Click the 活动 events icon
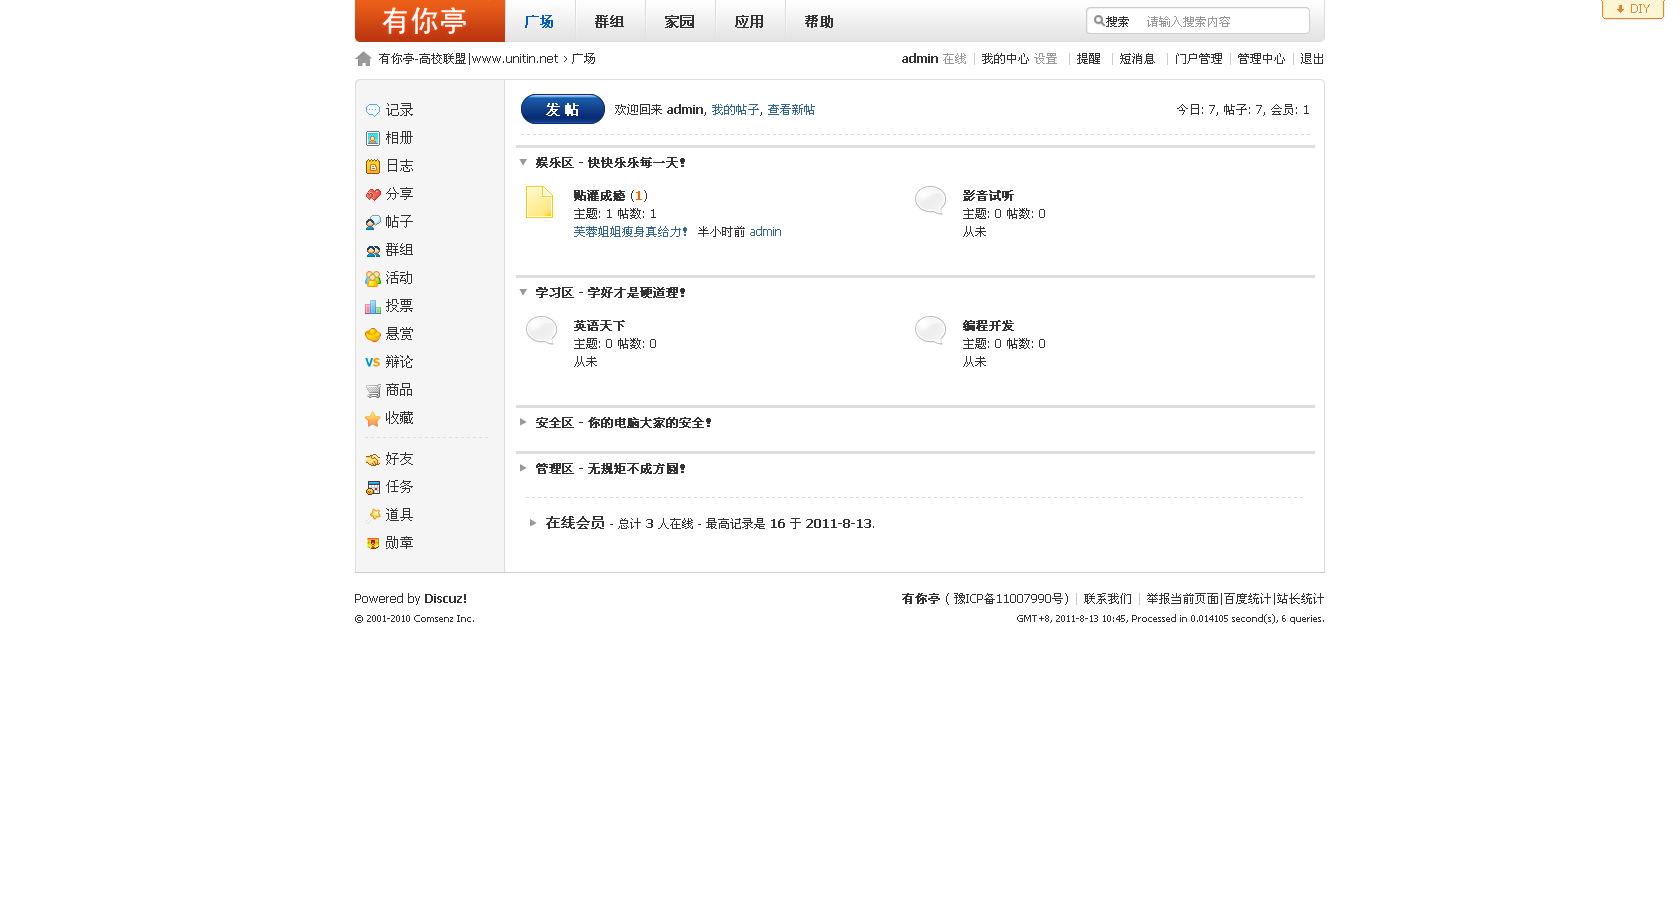Viewport: 1680px width, 900px height. pos(373,278)
